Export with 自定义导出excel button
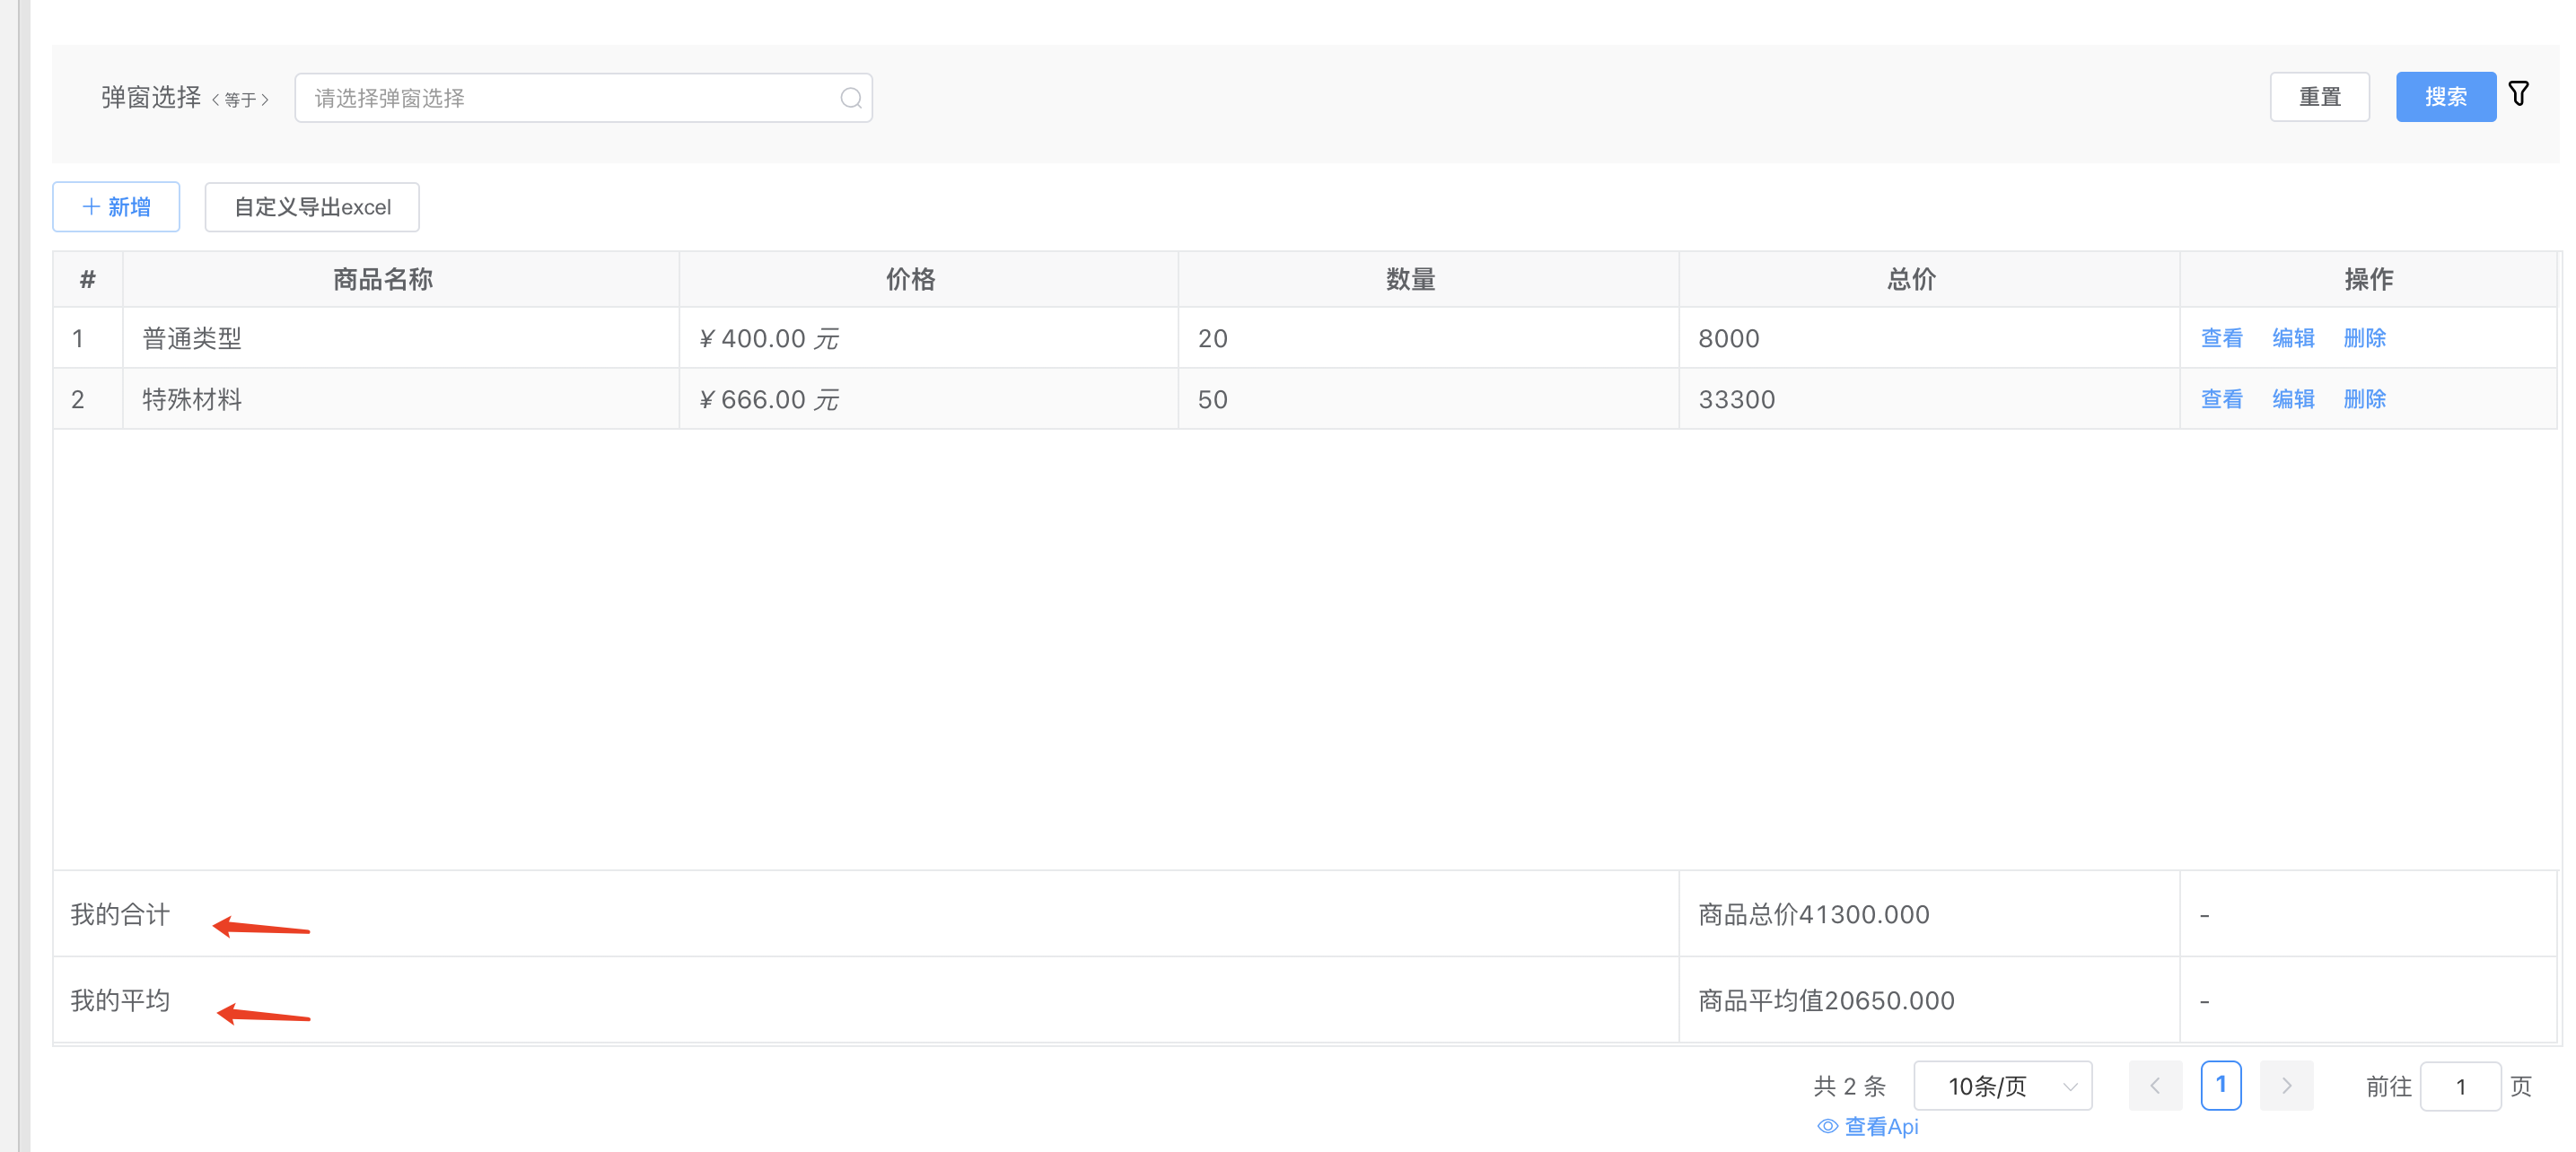2576x1152 pixels. (x=312, y=207)
